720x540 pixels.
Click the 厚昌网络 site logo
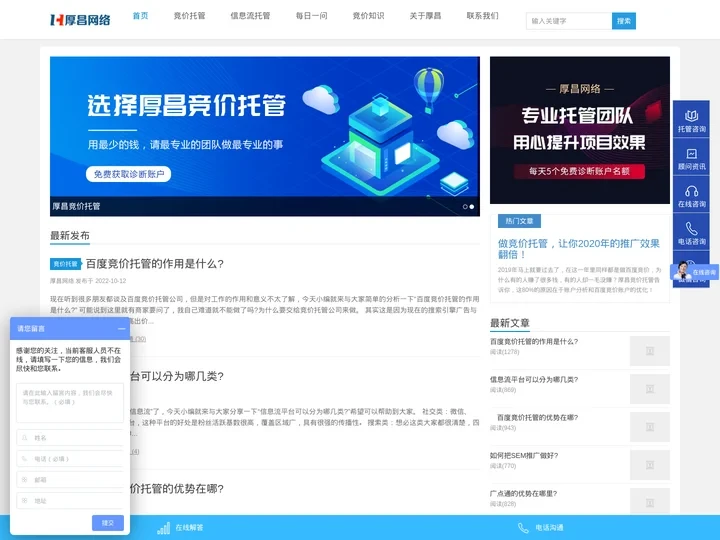pos(80,20)
